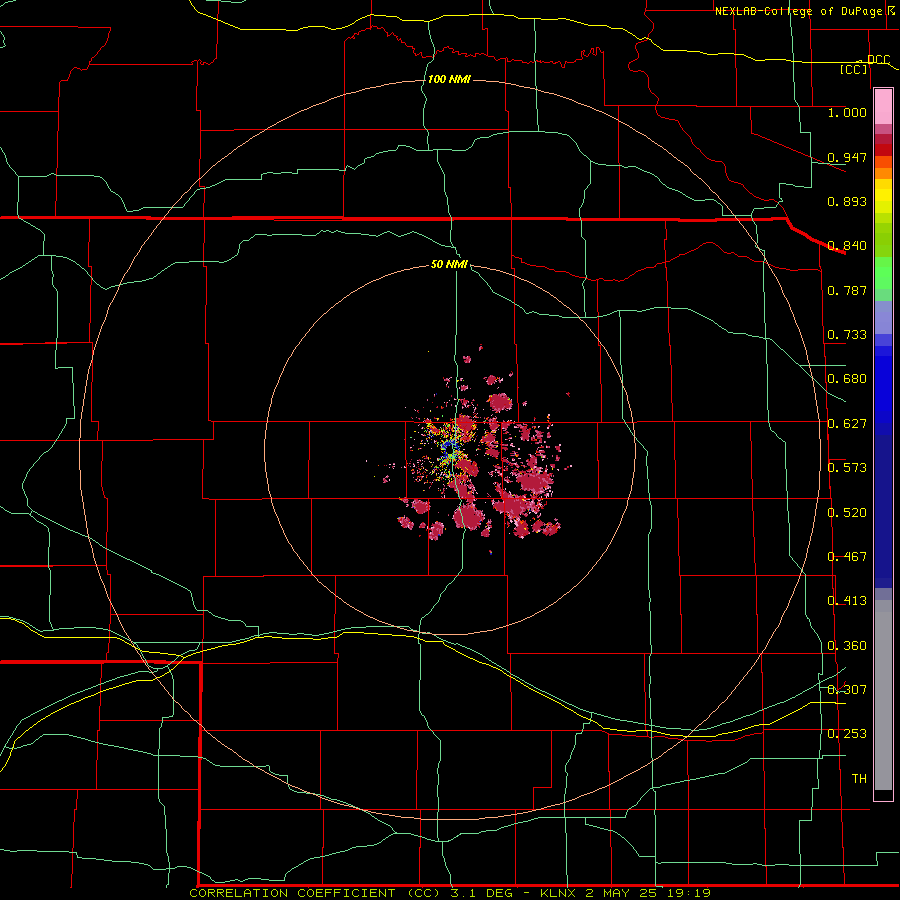Click the 0.893 value on the scale

point(847,201)
